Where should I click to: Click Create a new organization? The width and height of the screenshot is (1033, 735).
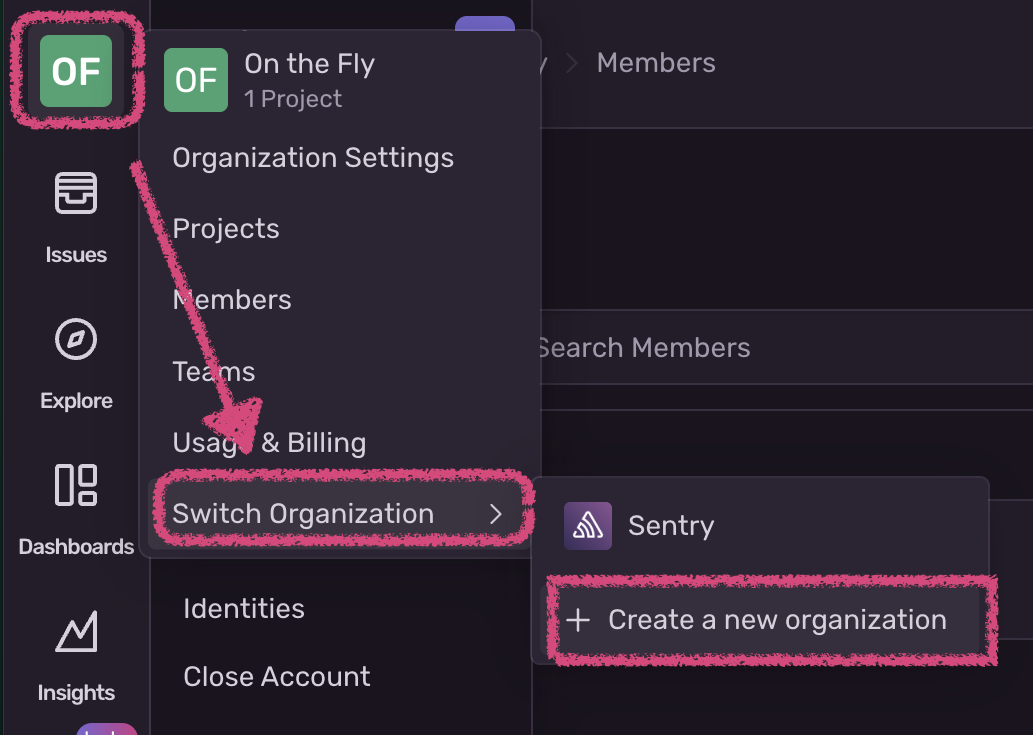[776, 620]
